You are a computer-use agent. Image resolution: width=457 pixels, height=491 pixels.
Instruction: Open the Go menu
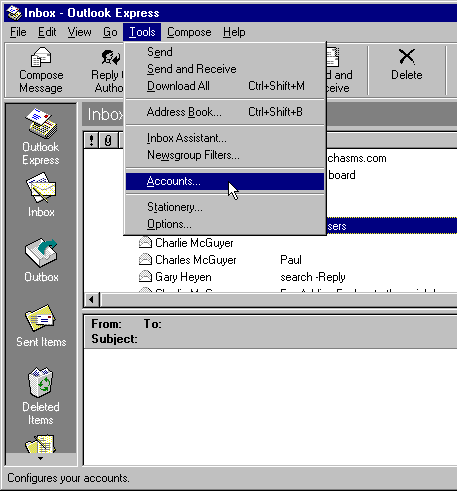110,32
